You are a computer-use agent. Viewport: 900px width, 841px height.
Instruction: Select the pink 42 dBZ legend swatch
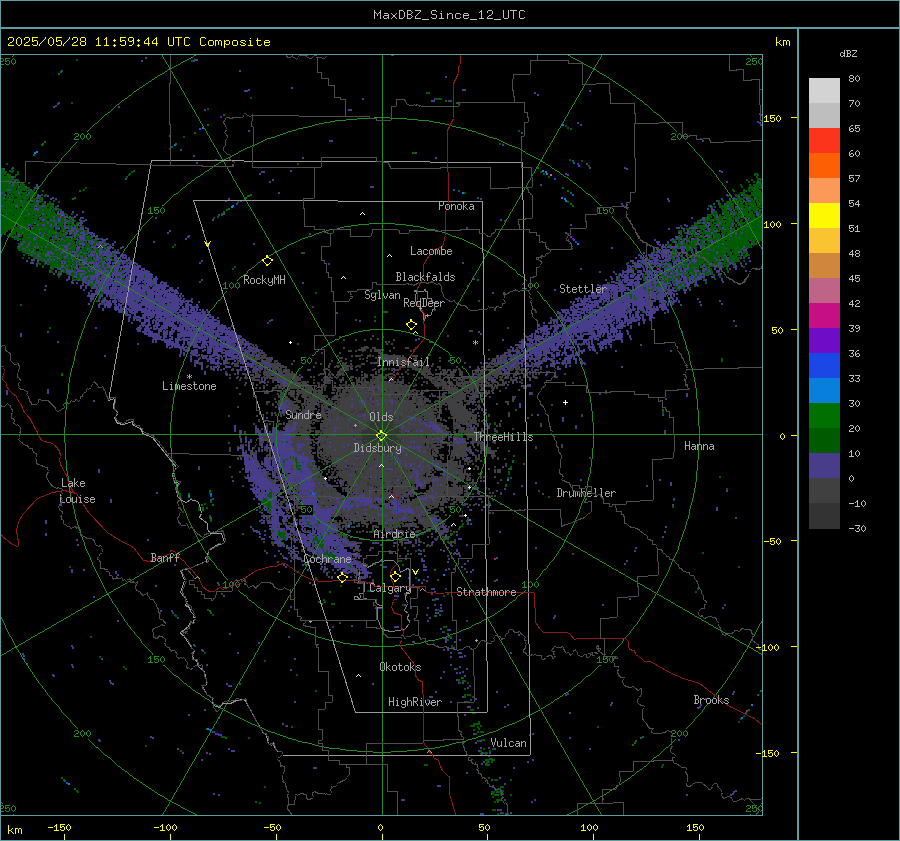tap(824, 291)
